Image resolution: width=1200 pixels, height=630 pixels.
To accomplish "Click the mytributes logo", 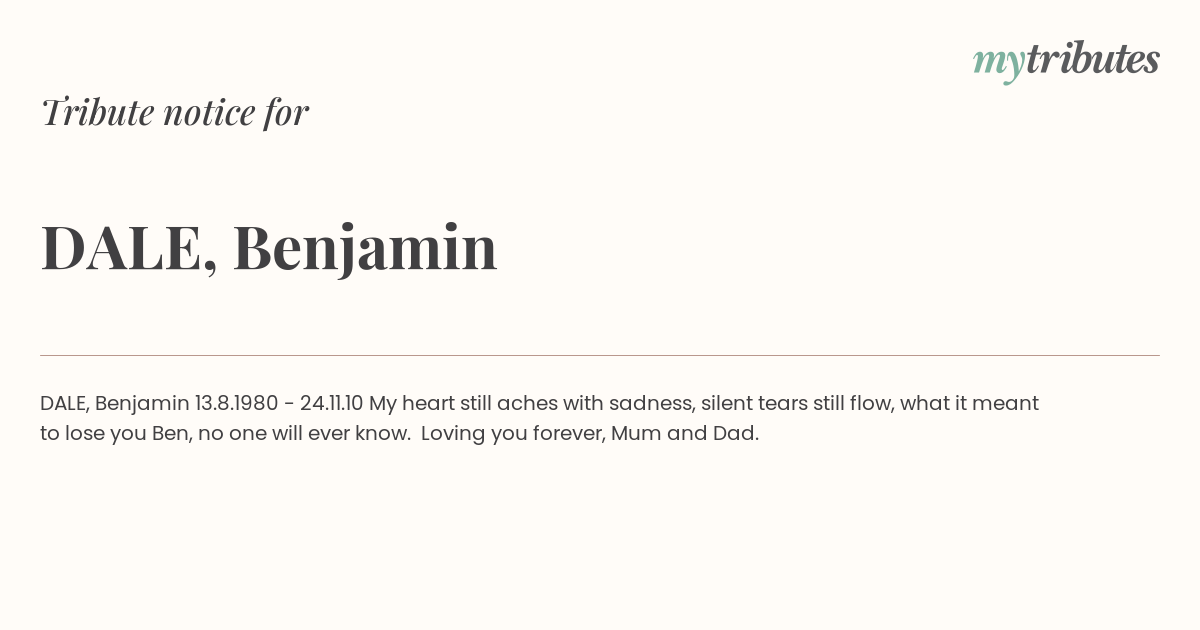I will [1066, 61].
